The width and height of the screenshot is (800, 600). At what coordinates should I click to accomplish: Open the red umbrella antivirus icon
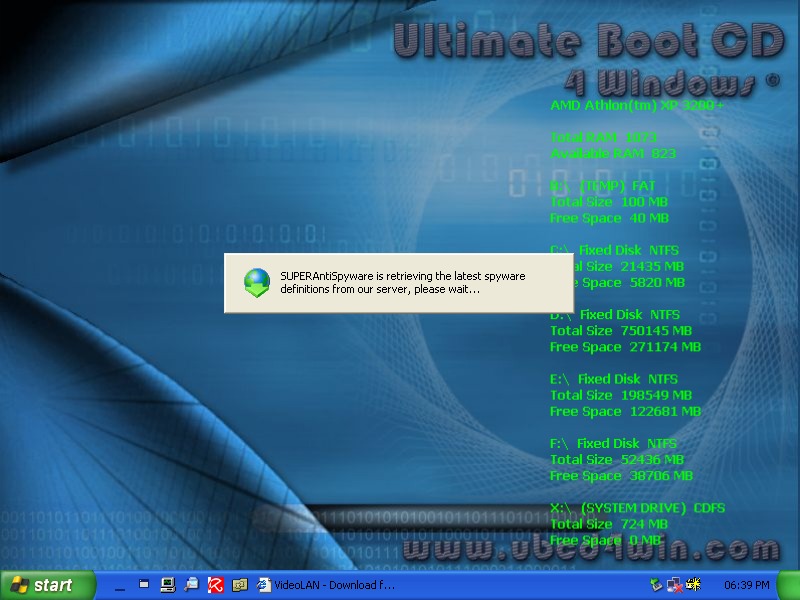click(x=214, y=584)
